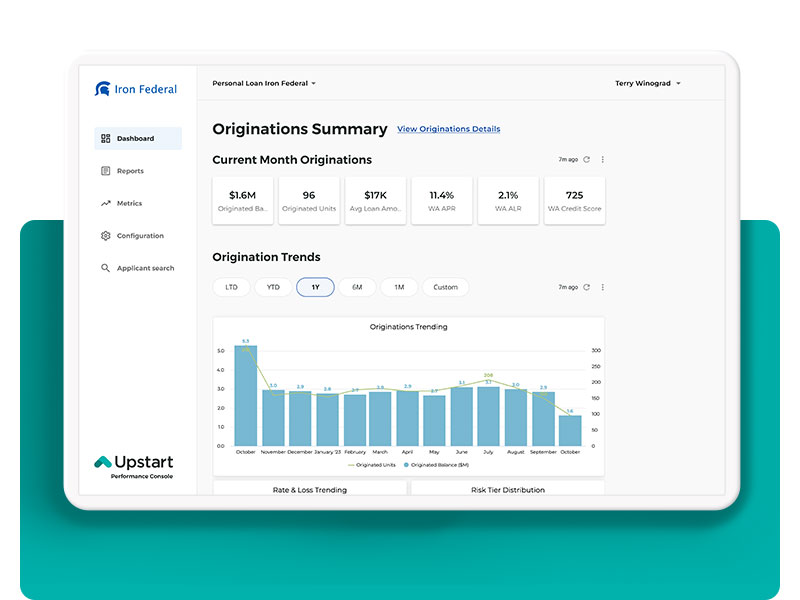Click the July bar in chart
This screenshot has width=800, height=600.
point(488,416)
